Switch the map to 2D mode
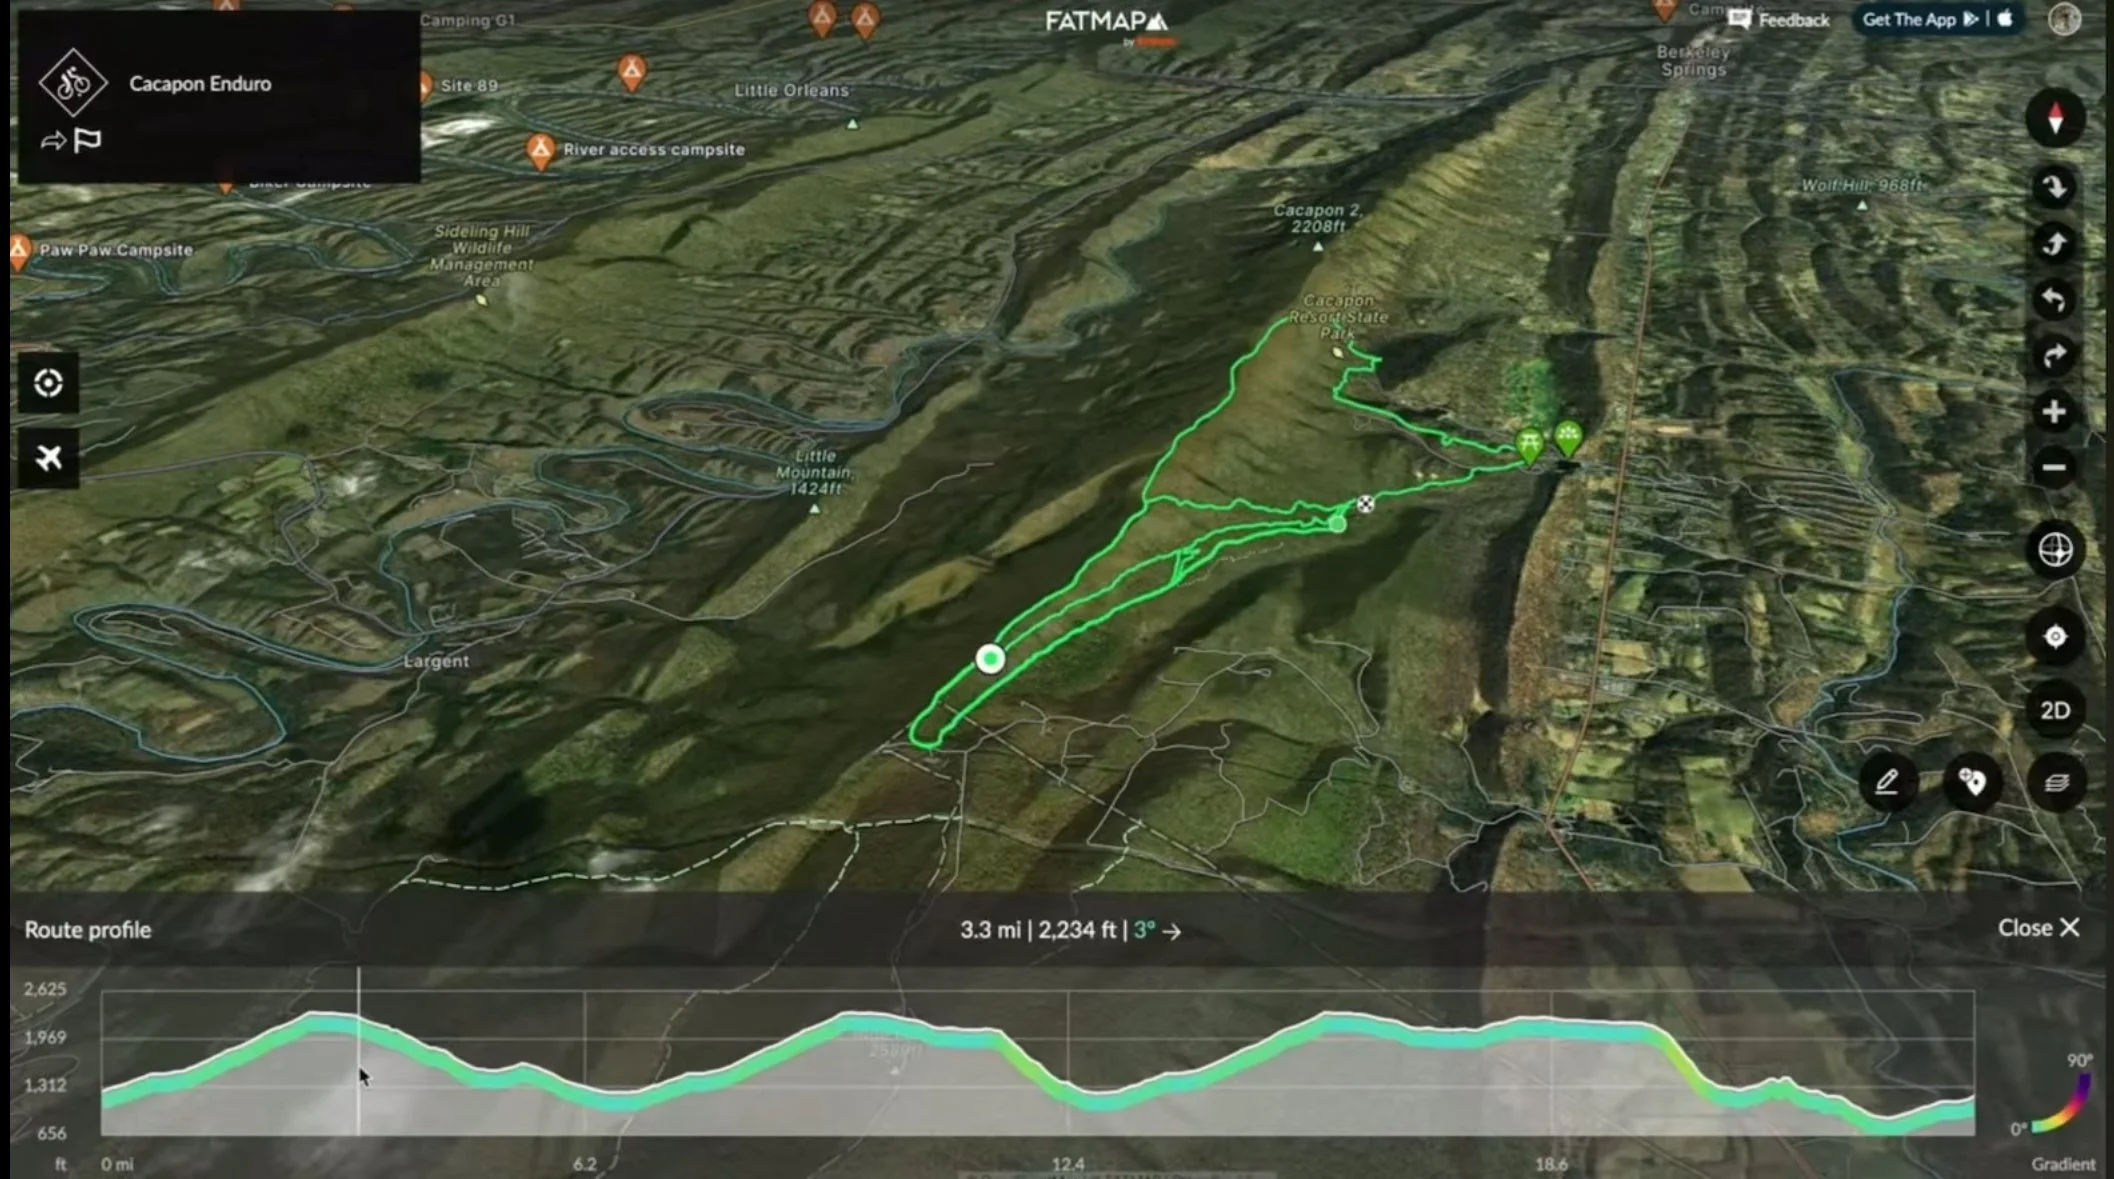 click(x=2055, y=710)
